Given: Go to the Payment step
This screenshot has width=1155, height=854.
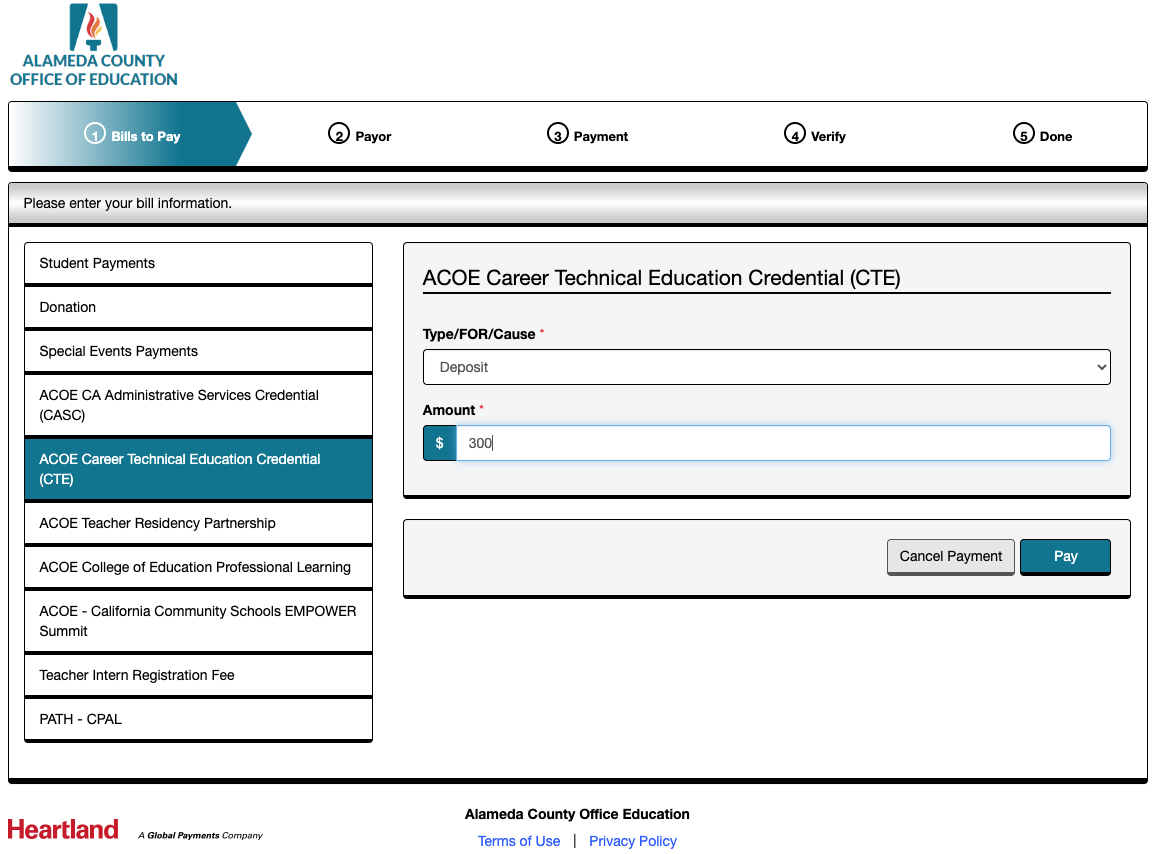Looking at the screenshot, I should click(x=587, y=136).
